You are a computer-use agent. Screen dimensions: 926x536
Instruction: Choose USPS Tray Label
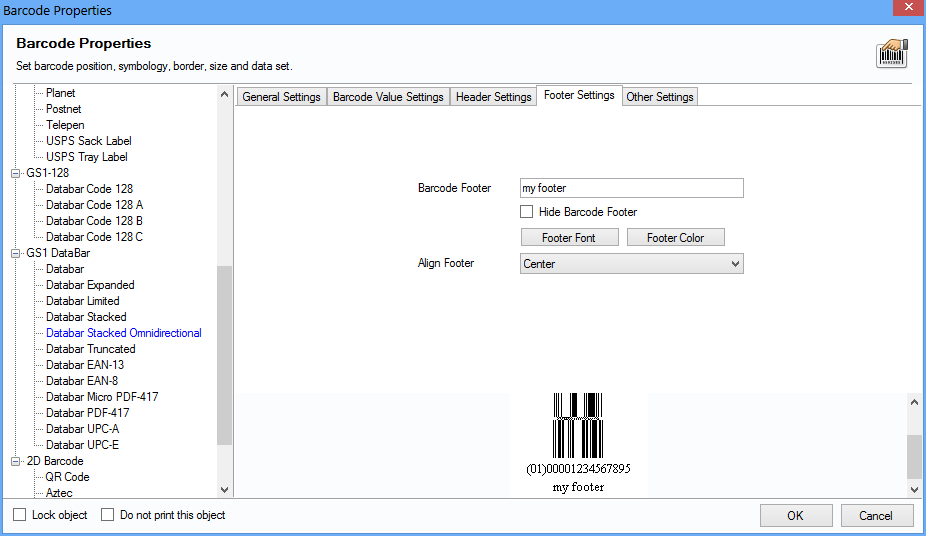(87, 157)
